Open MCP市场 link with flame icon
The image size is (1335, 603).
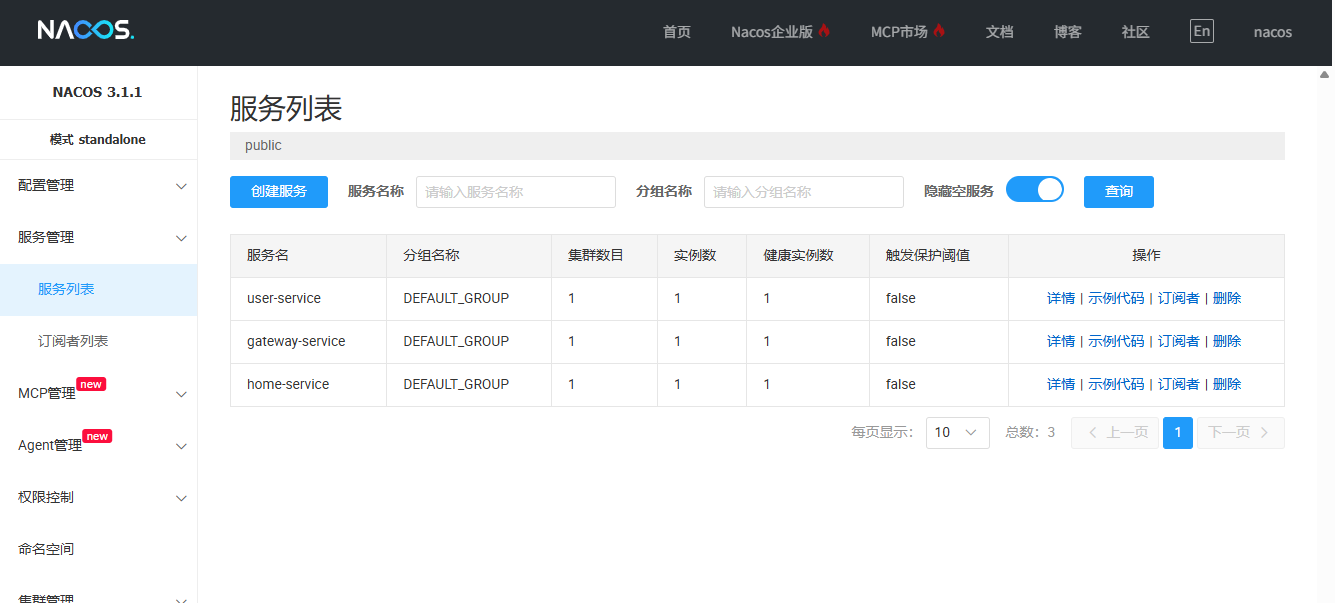[907, 32]
